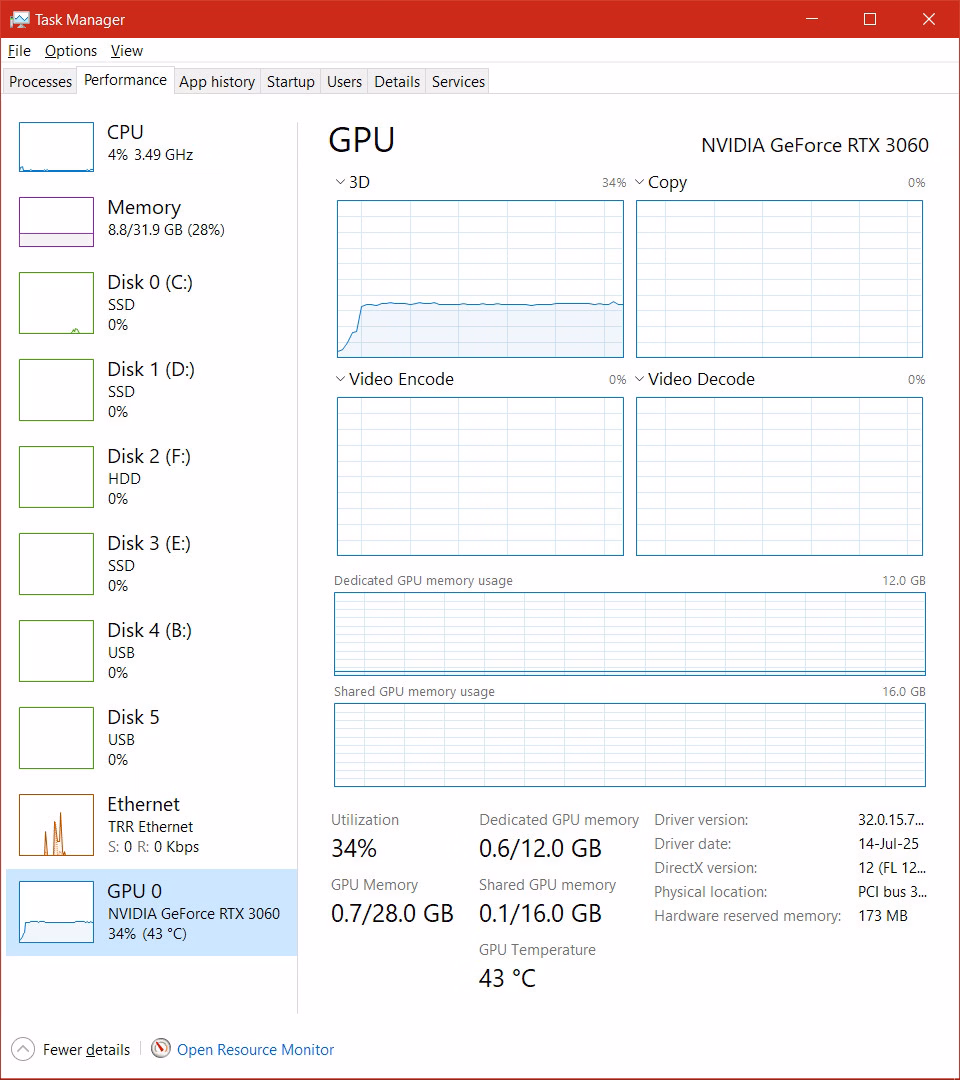Click the NVIDIA GeForce RTX 3060 heading
Viewport: 960px width, 1080px height.
(815, 145)
